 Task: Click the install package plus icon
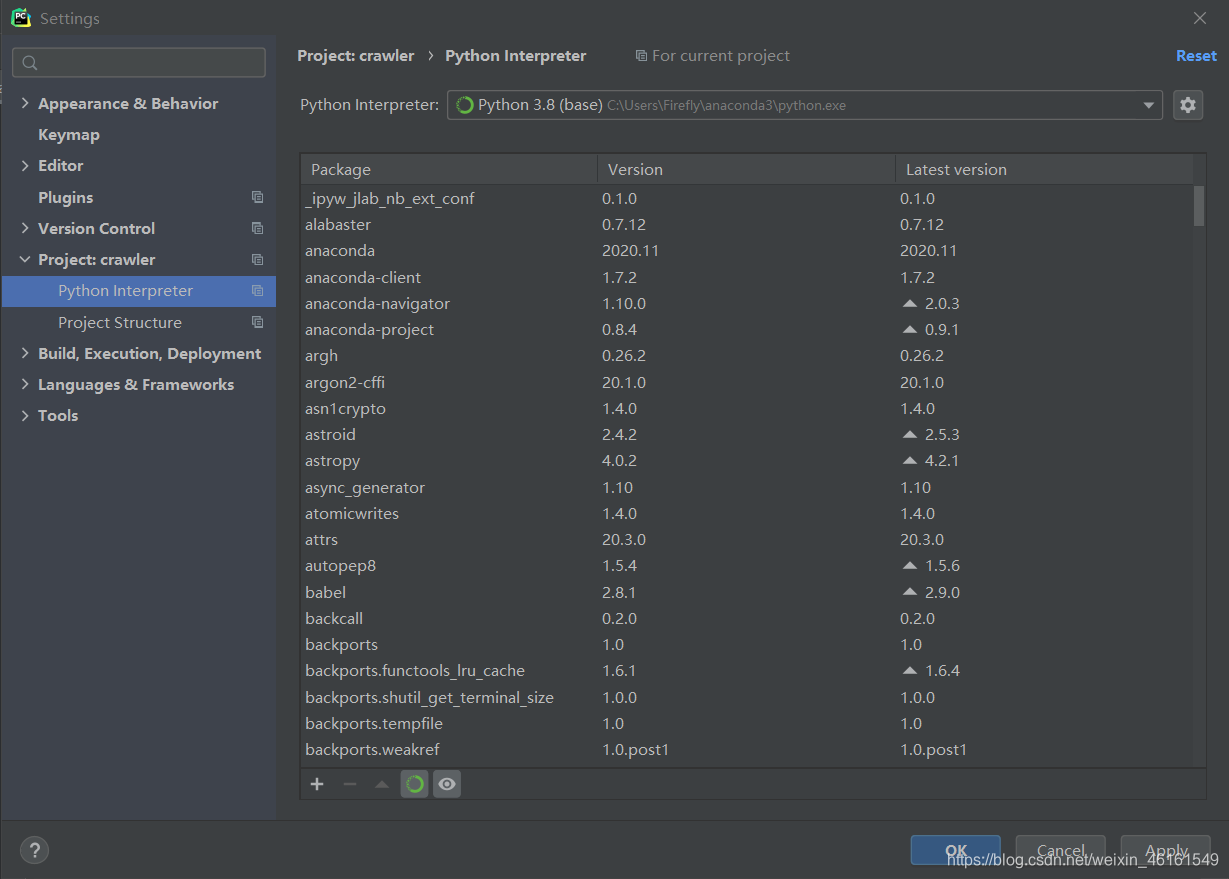[317, 784]
